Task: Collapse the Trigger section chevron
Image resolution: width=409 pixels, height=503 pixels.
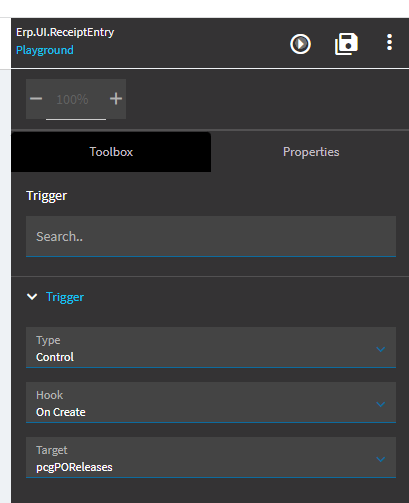Action: click(x=32, y=297)
